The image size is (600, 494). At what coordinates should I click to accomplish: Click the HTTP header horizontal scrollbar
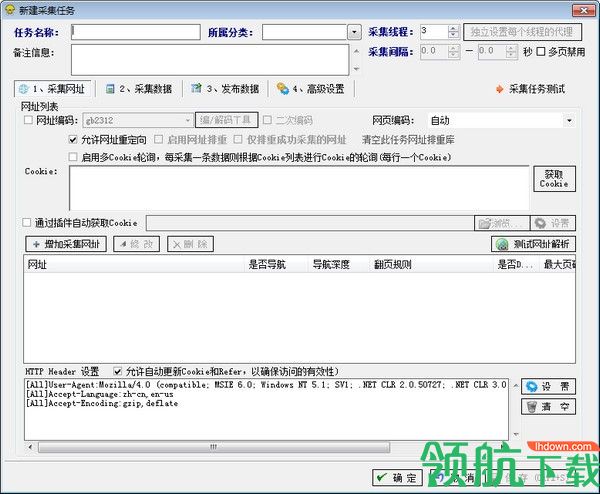coord(214,447)
